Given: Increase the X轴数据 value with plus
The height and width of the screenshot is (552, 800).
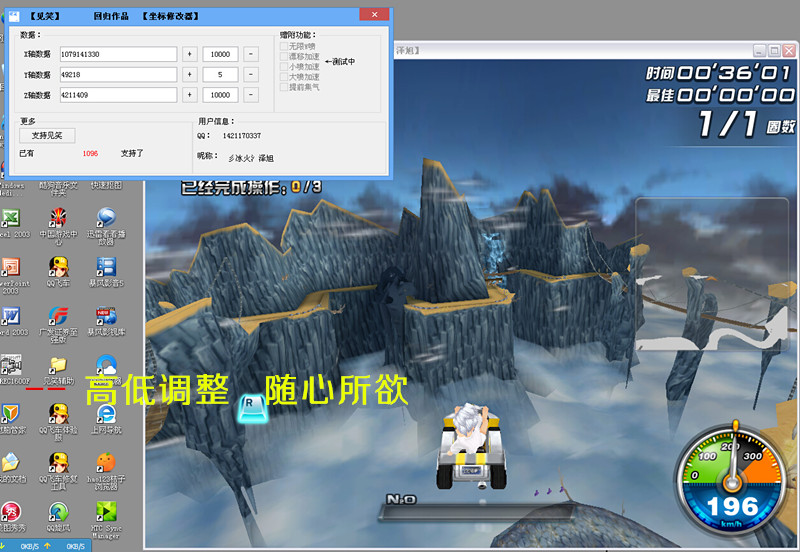Looking at the screenshot, I should [x=190, y=54].
